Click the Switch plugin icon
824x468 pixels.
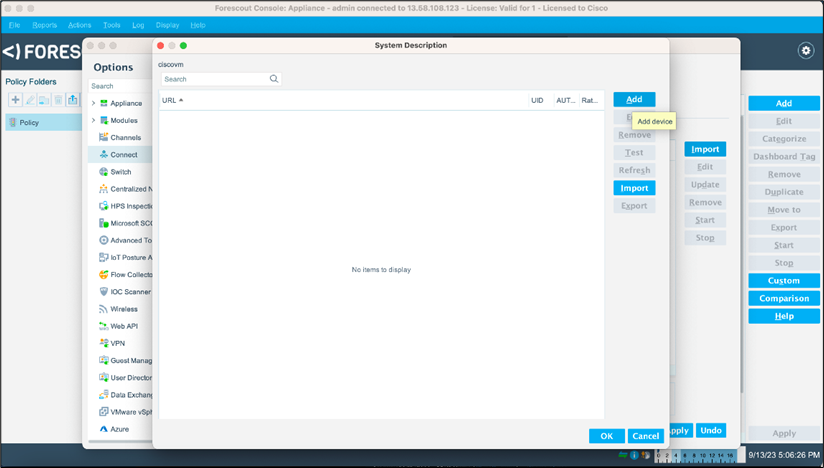coord(104,172)
